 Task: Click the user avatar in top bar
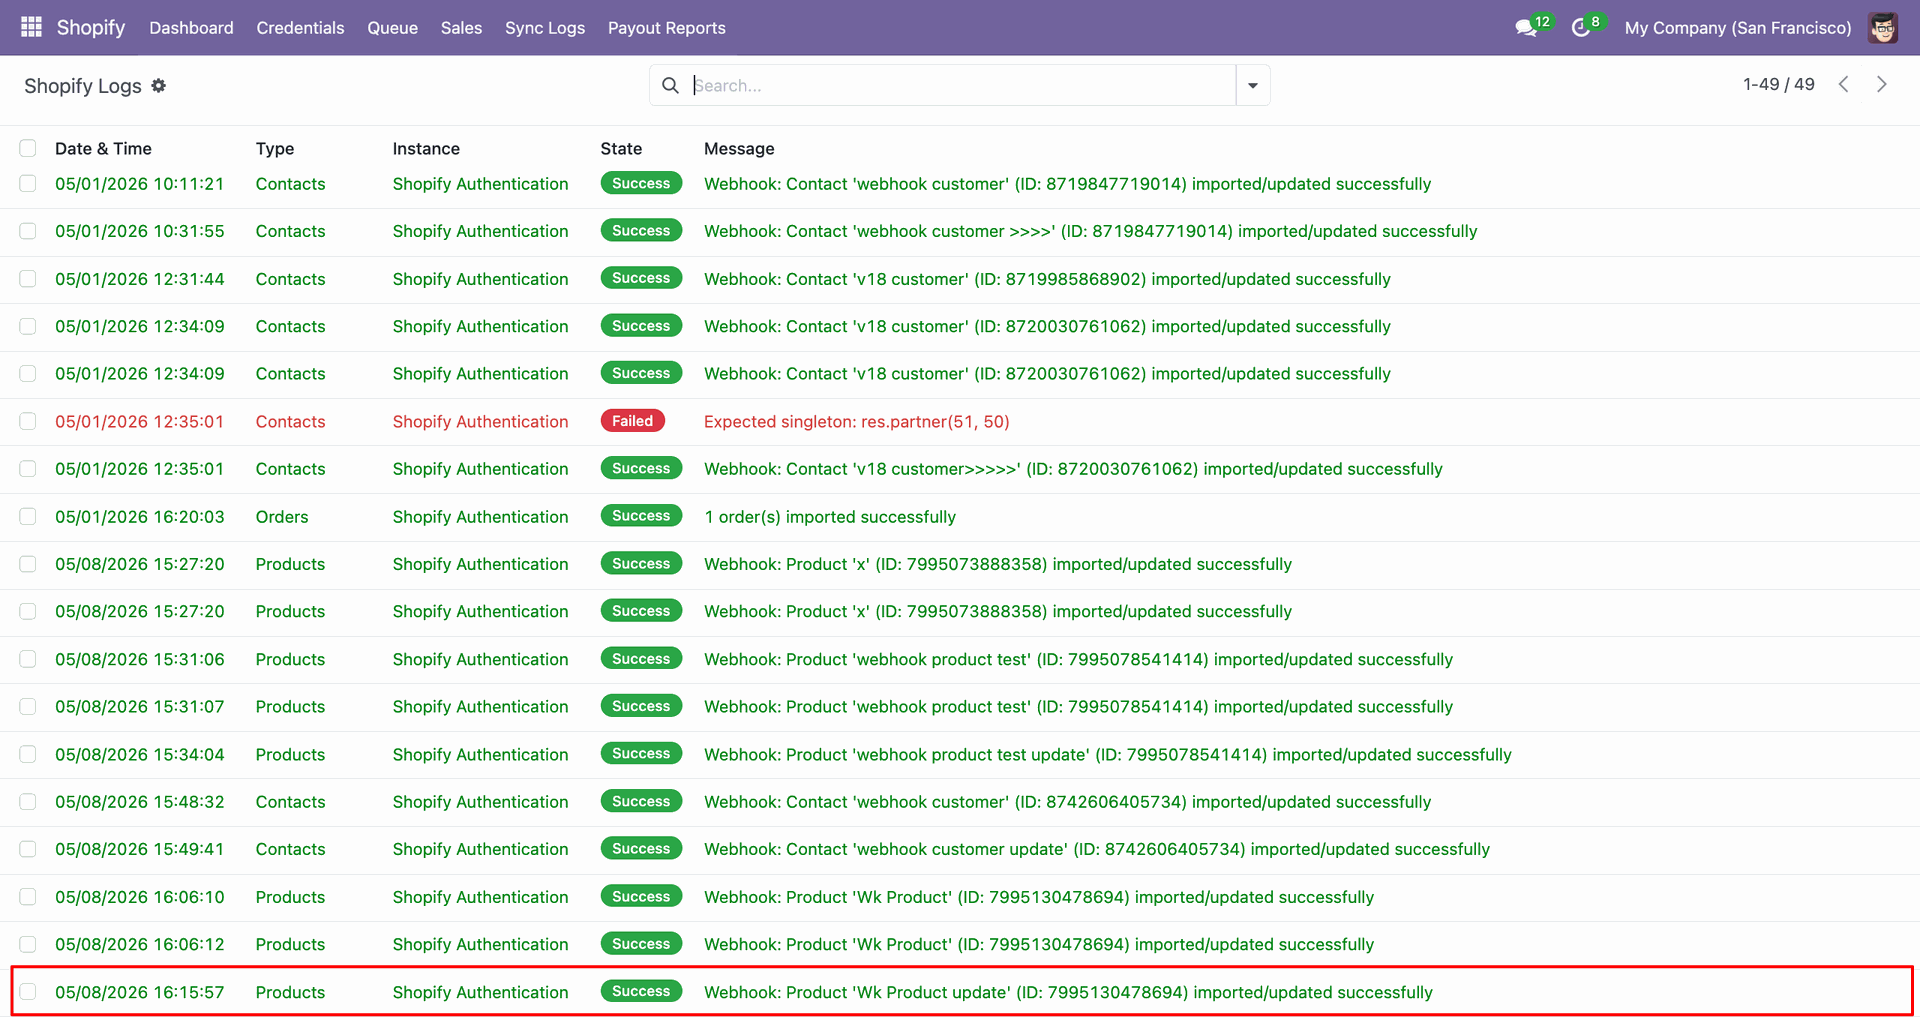1883,28
